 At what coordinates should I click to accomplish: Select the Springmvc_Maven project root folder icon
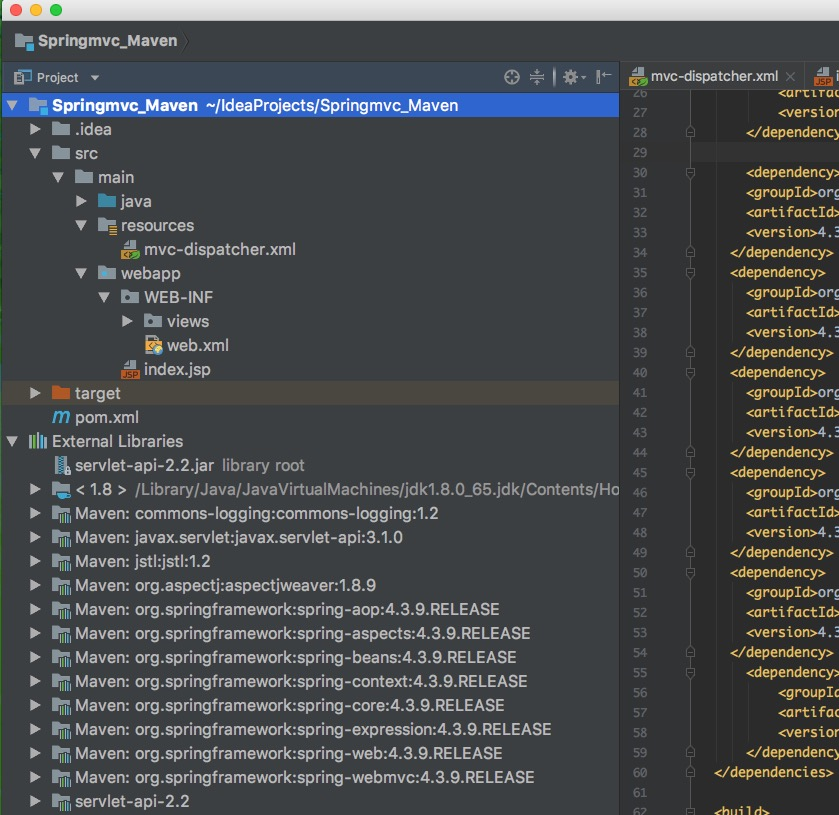tap(39, 105)
